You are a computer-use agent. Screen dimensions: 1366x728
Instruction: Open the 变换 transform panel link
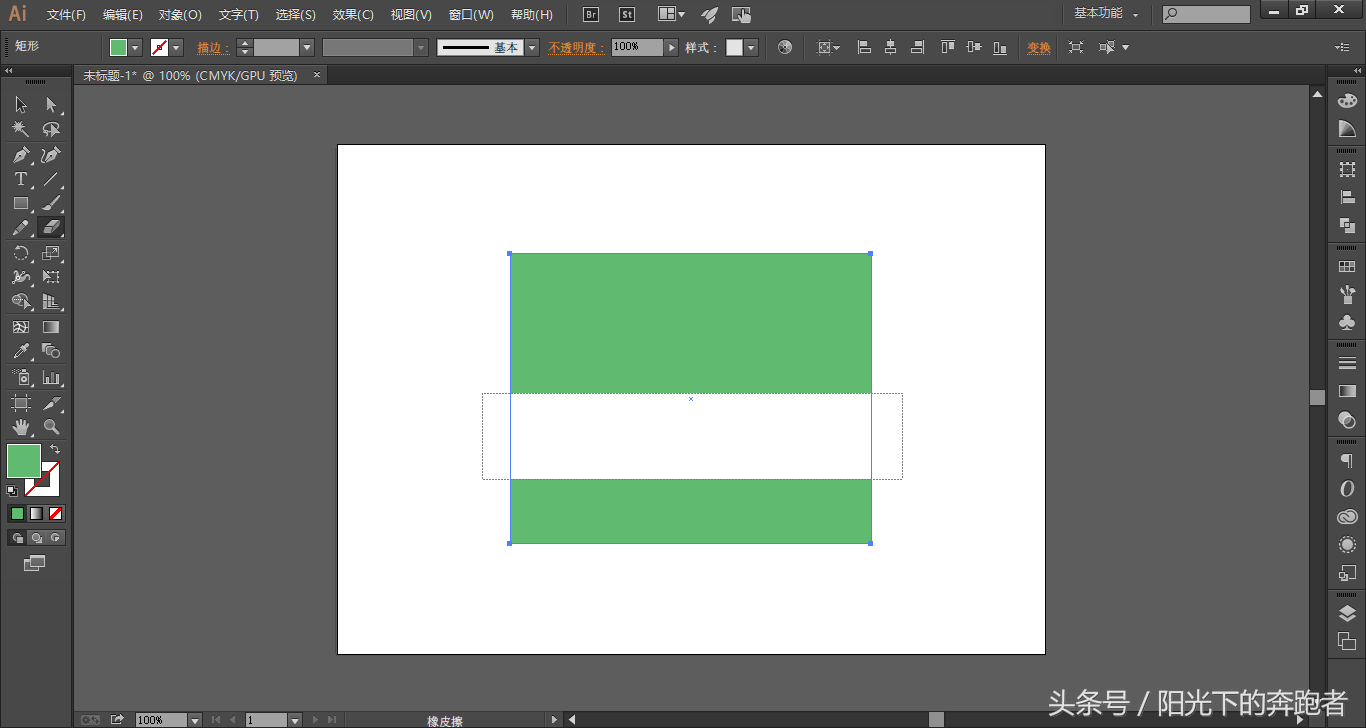point(1039,48)
